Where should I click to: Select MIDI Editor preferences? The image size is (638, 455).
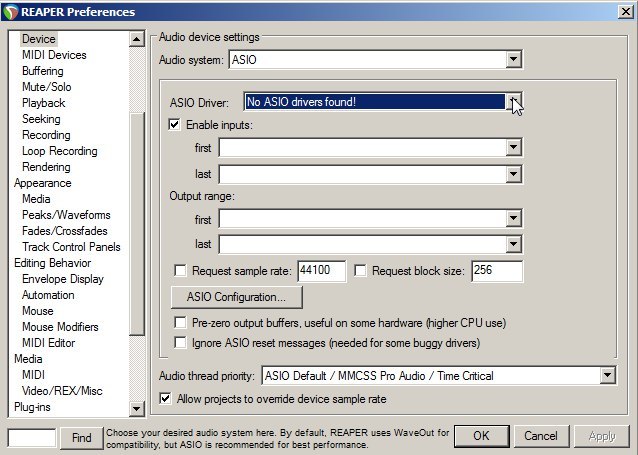click(48, 343)
